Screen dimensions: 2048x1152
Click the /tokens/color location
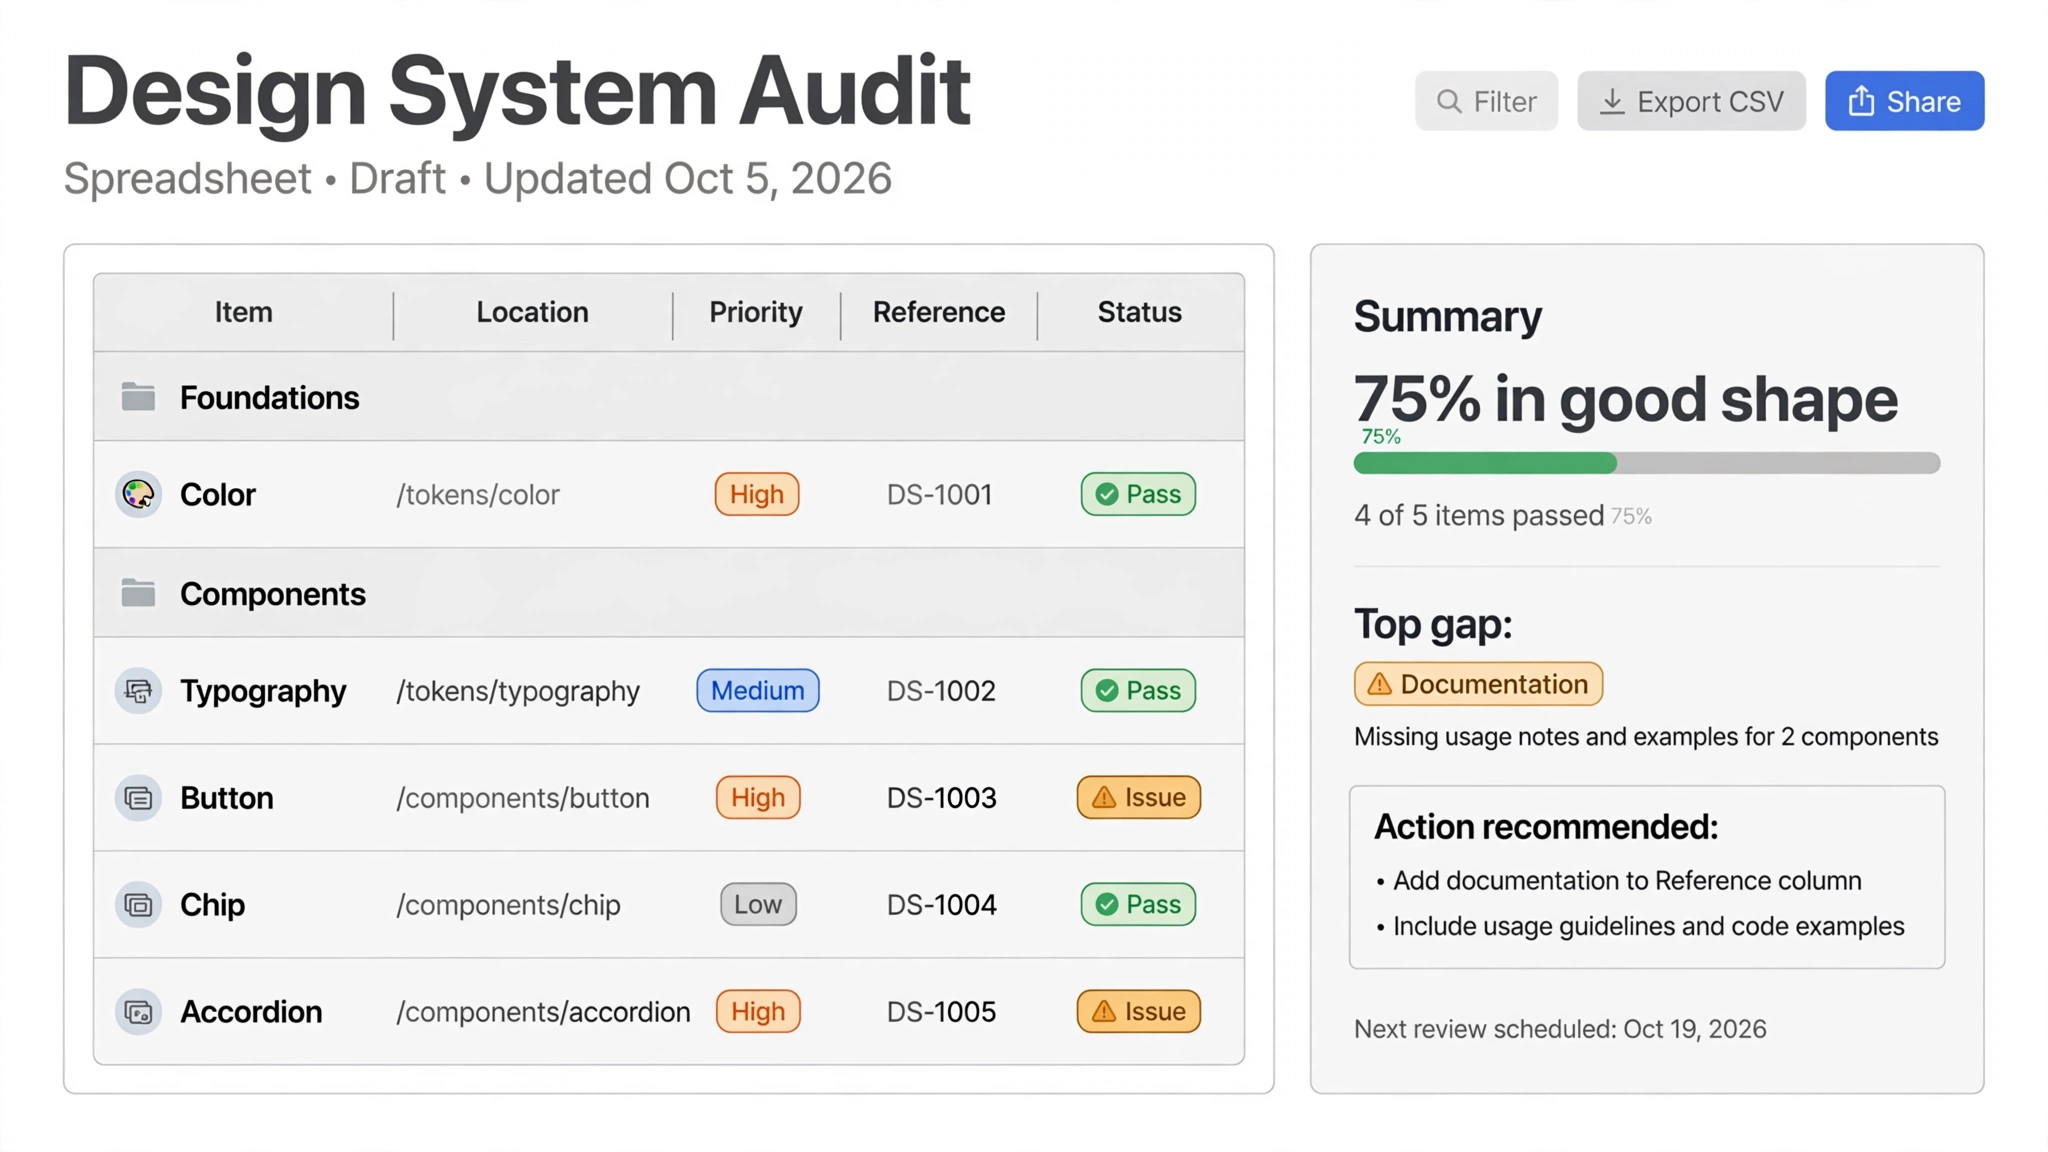click(478, 495)
